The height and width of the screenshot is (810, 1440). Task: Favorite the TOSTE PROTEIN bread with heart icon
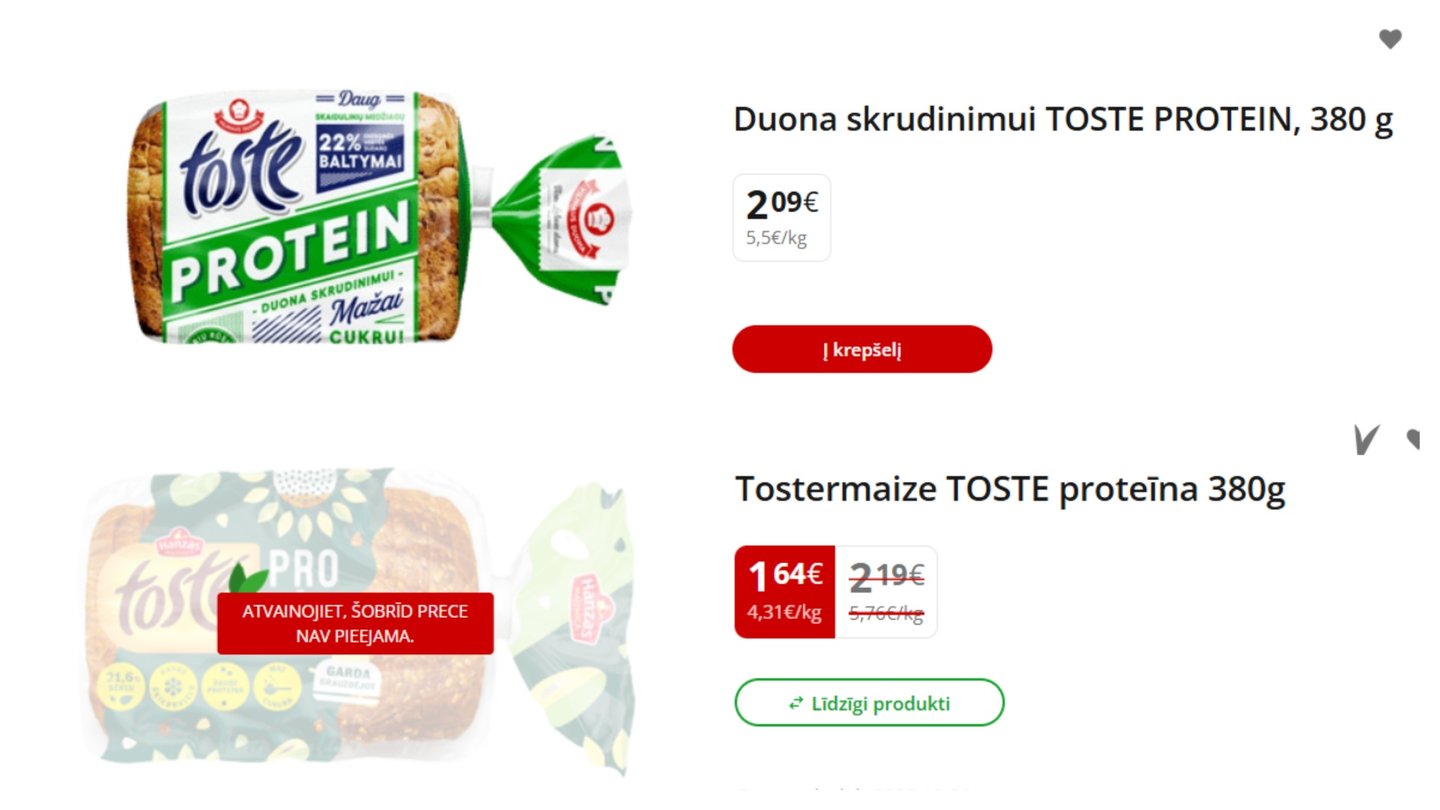pos(1390,39)
